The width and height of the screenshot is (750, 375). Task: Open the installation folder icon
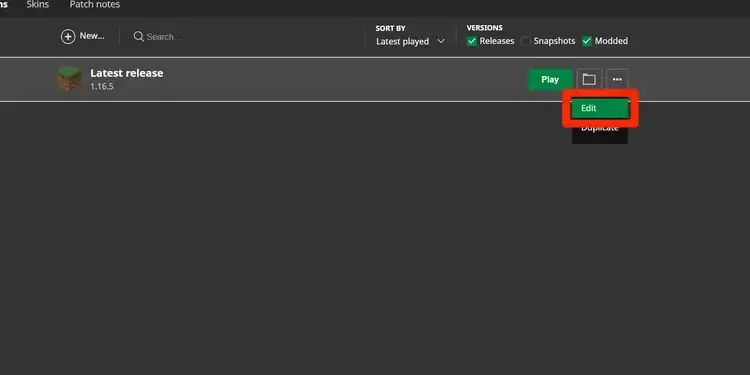tap(589, 79)
